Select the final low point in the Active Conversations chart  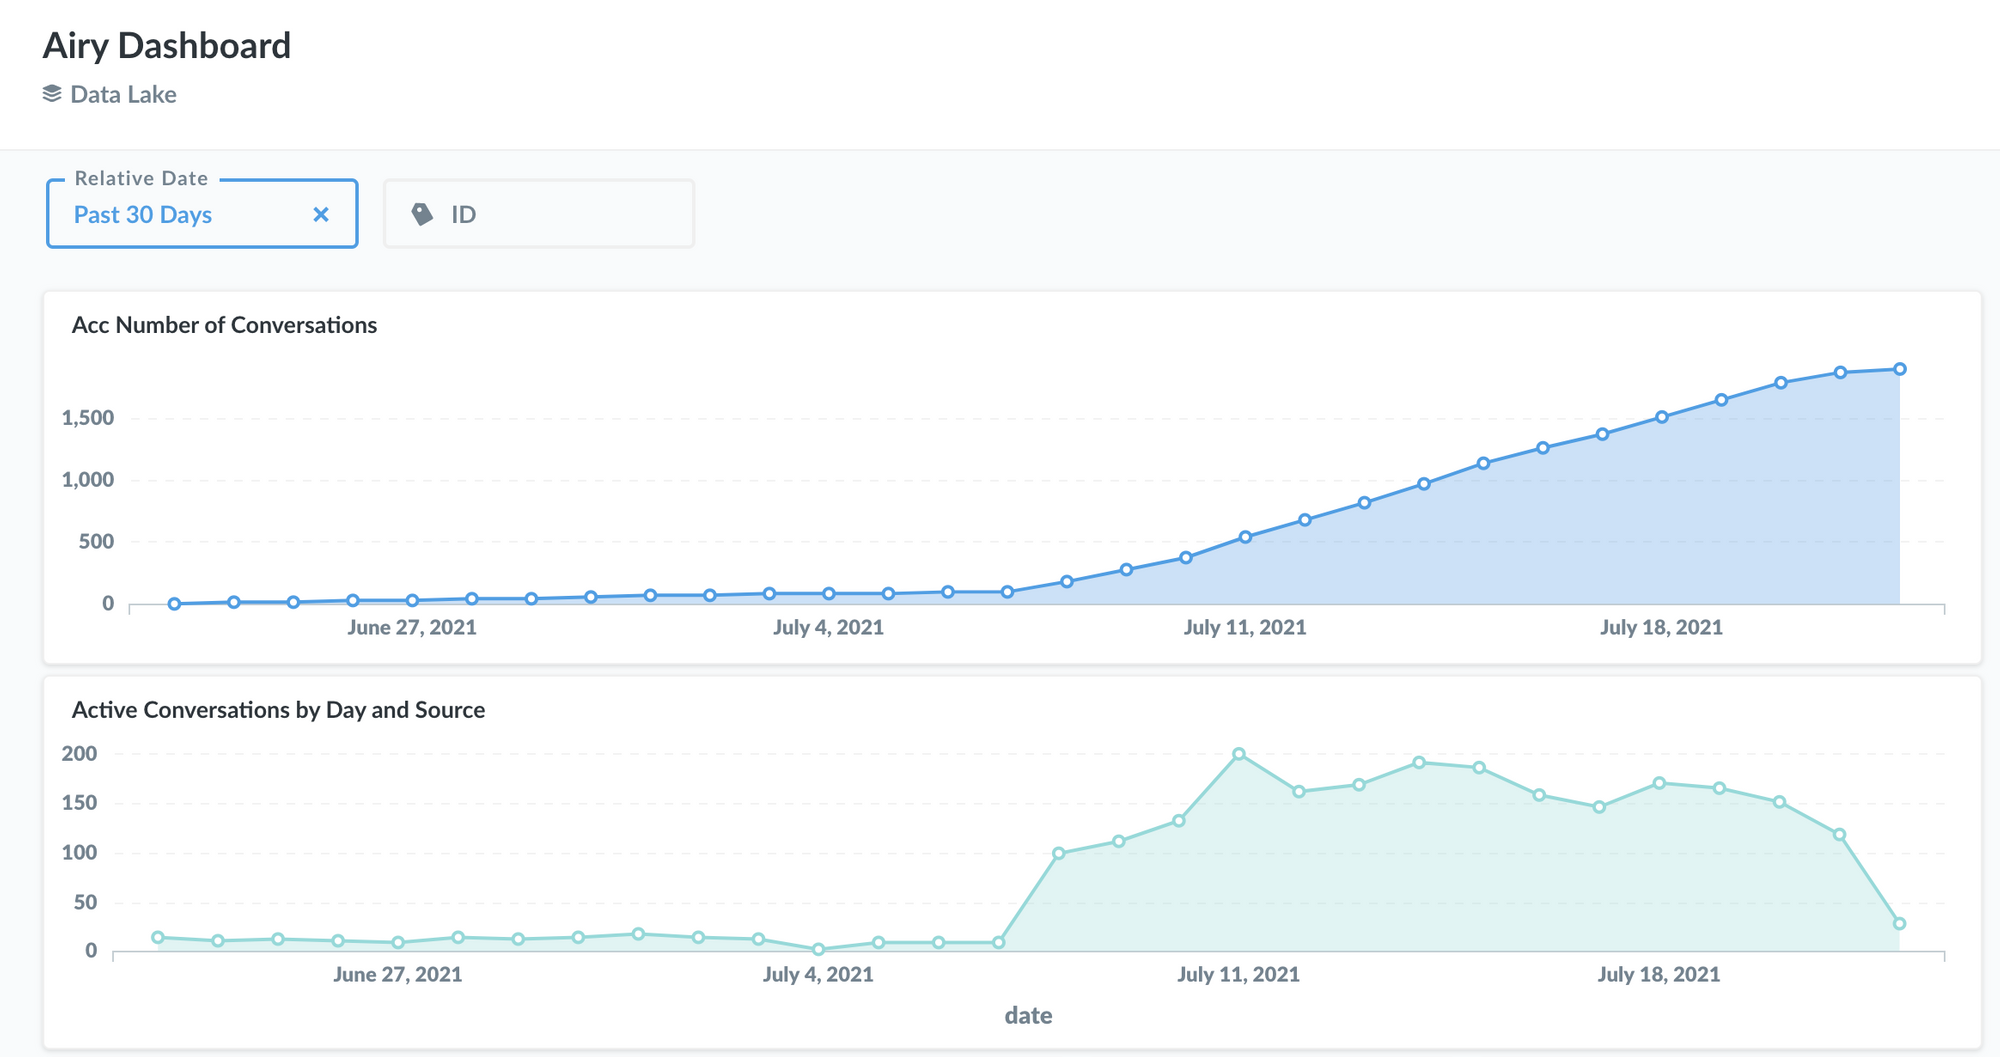(x=1899, y=924)
